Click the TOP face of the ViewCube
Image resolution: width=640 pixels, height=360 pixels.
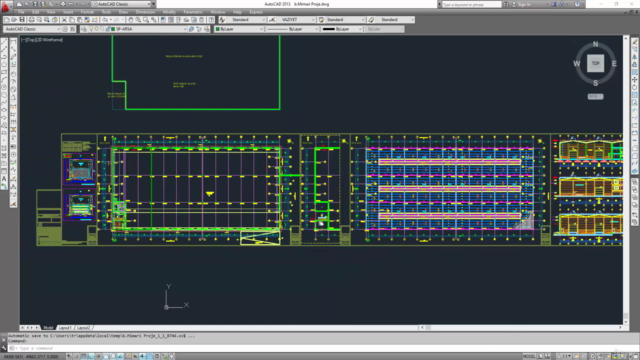coord(596,63)
